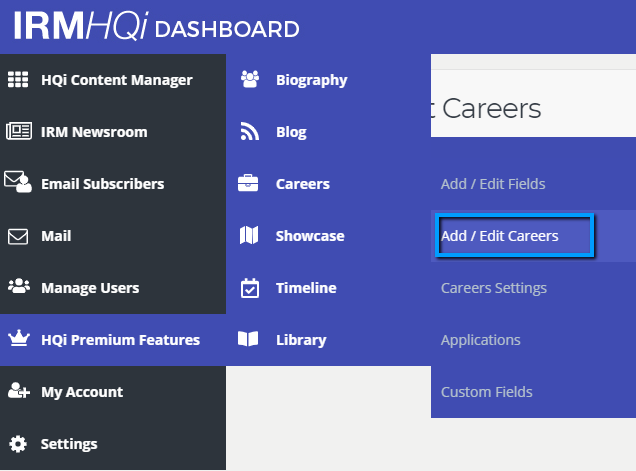Open Settings label in sidebar
The width and height of the screenshot is (636, 471).
click(x=69, y=444)
